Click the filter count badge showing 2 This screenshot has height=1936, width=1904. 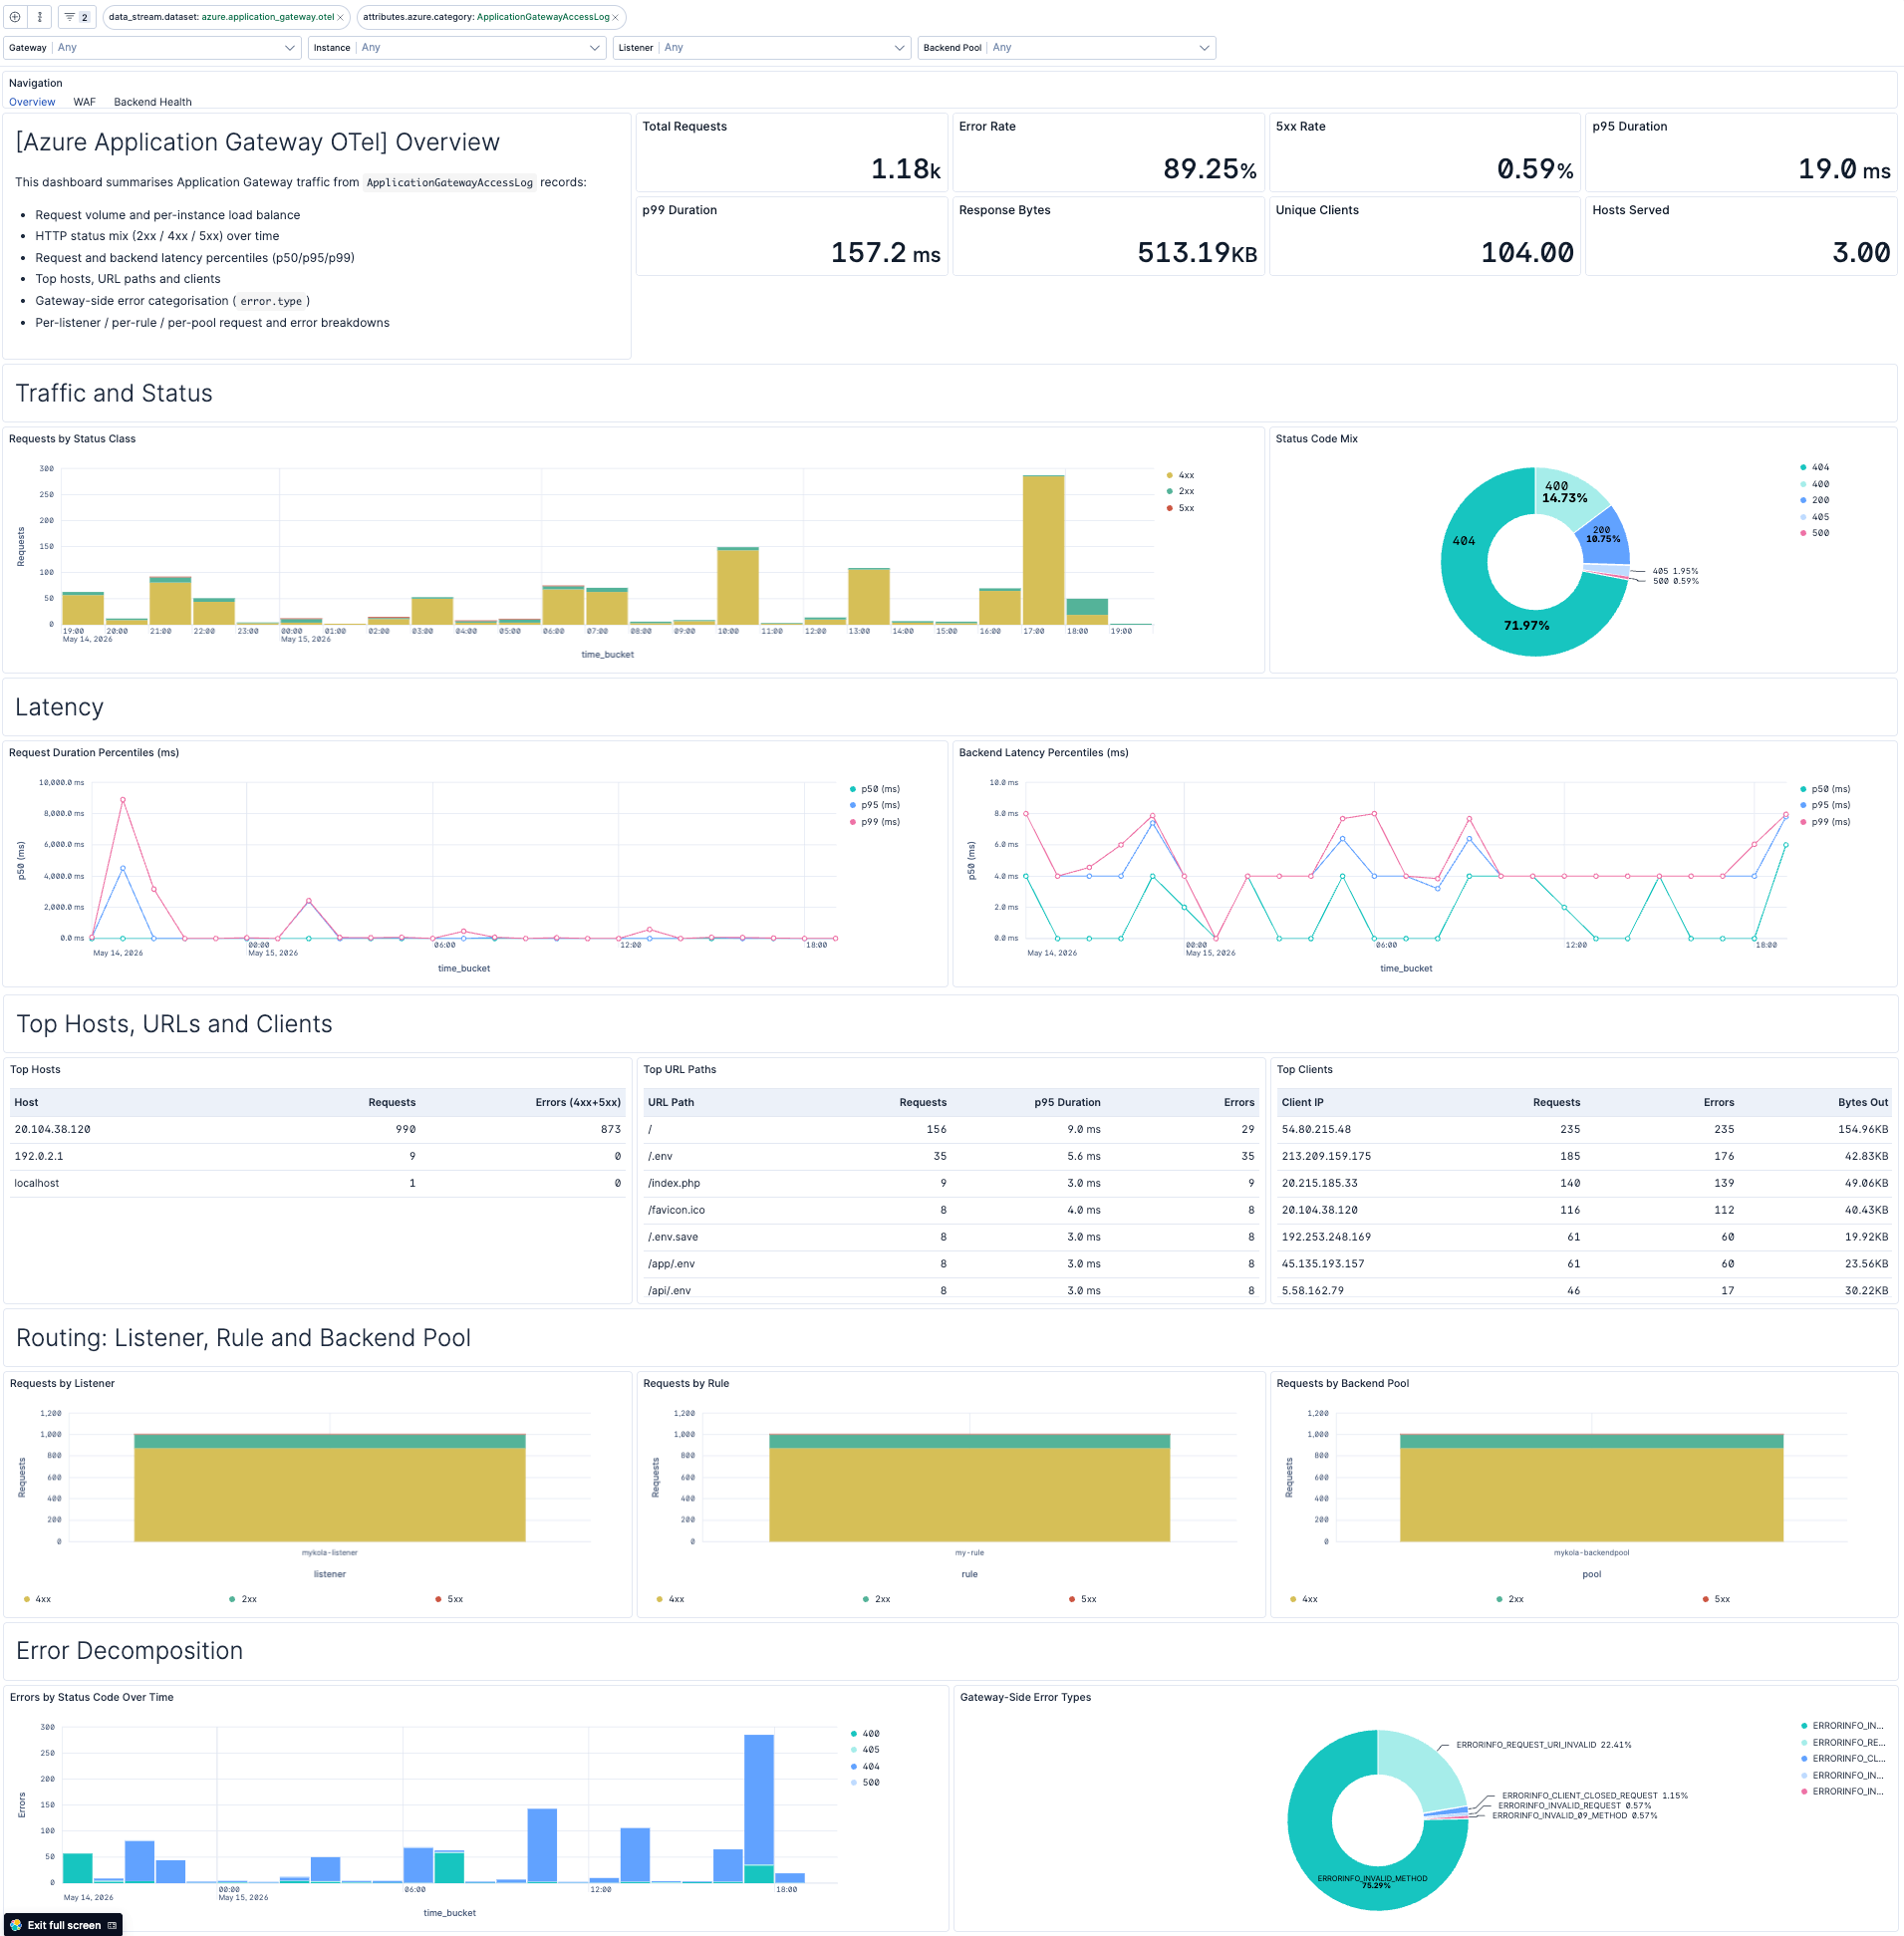(77, 17)
